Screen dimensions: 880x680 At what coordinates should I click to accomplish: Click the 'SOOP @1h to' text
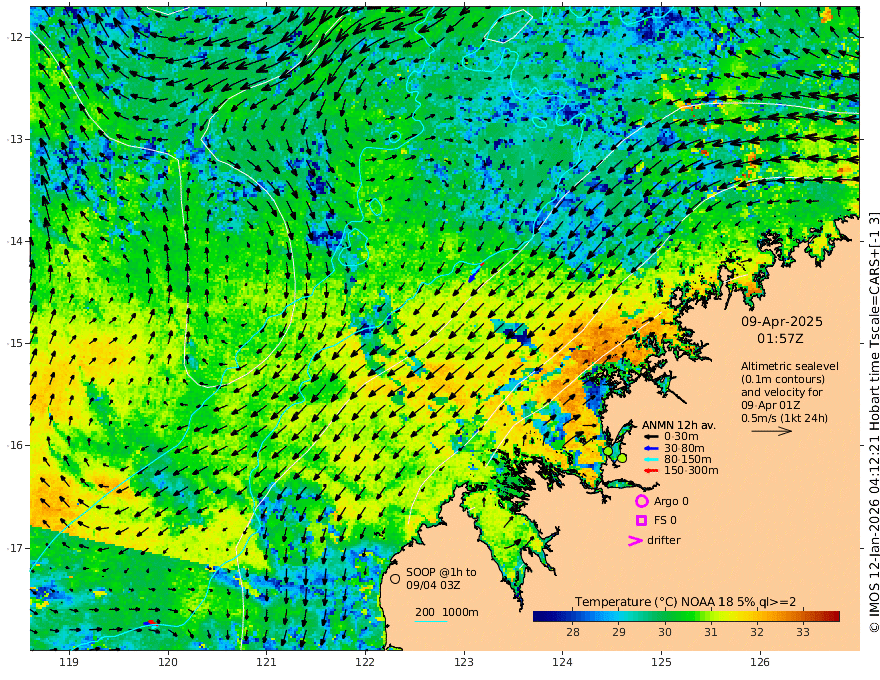coord(441,572)
